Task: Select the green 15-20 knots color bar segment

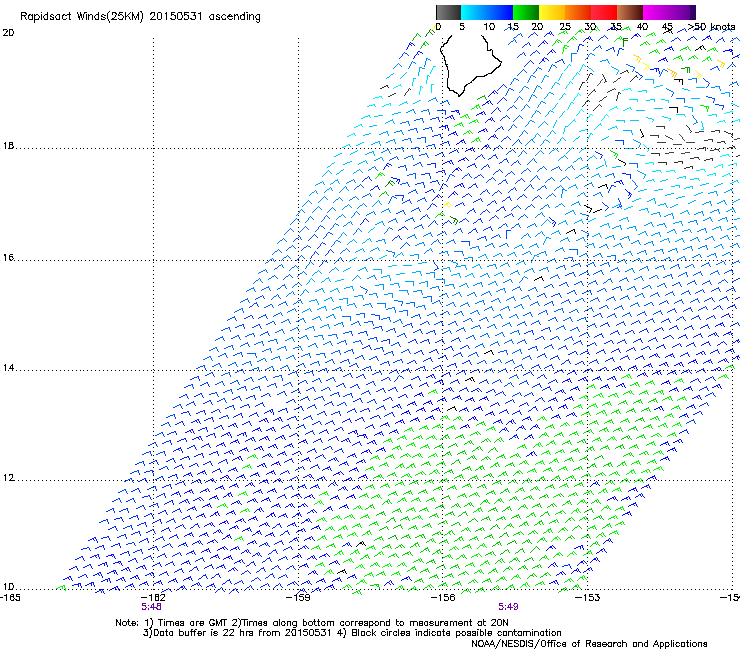Action: (526, 12)
